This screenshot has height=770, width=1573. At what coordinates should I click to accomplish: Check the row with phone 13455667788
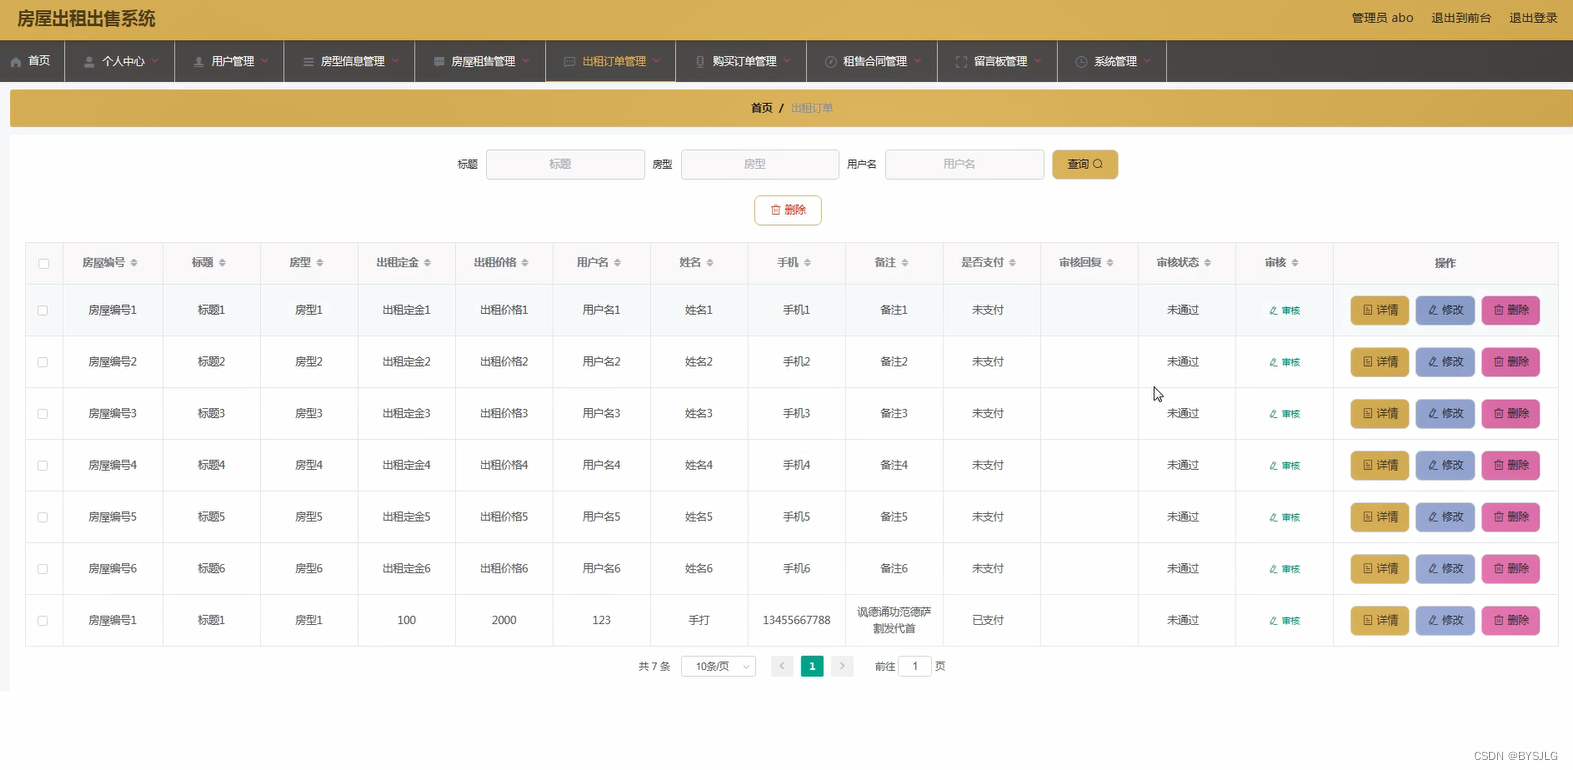42,621
